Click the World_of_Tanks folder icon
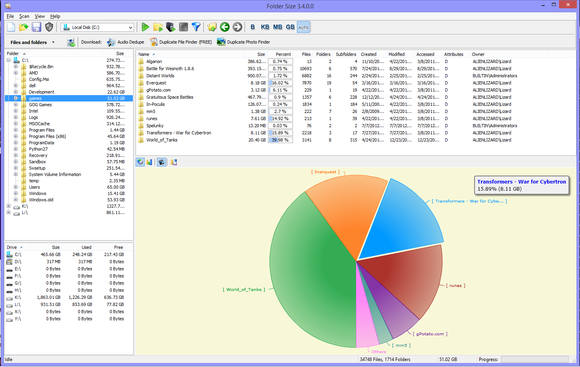Screen dimensions: 580x367 click(141, 140)
